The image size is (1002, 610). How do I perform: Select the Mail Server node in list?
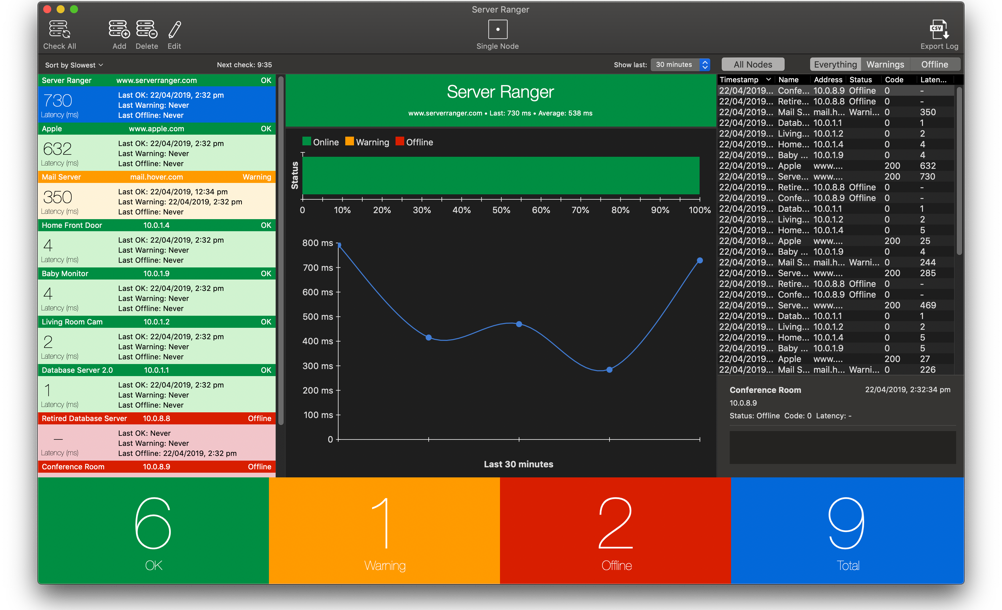[x=157, y=197]
